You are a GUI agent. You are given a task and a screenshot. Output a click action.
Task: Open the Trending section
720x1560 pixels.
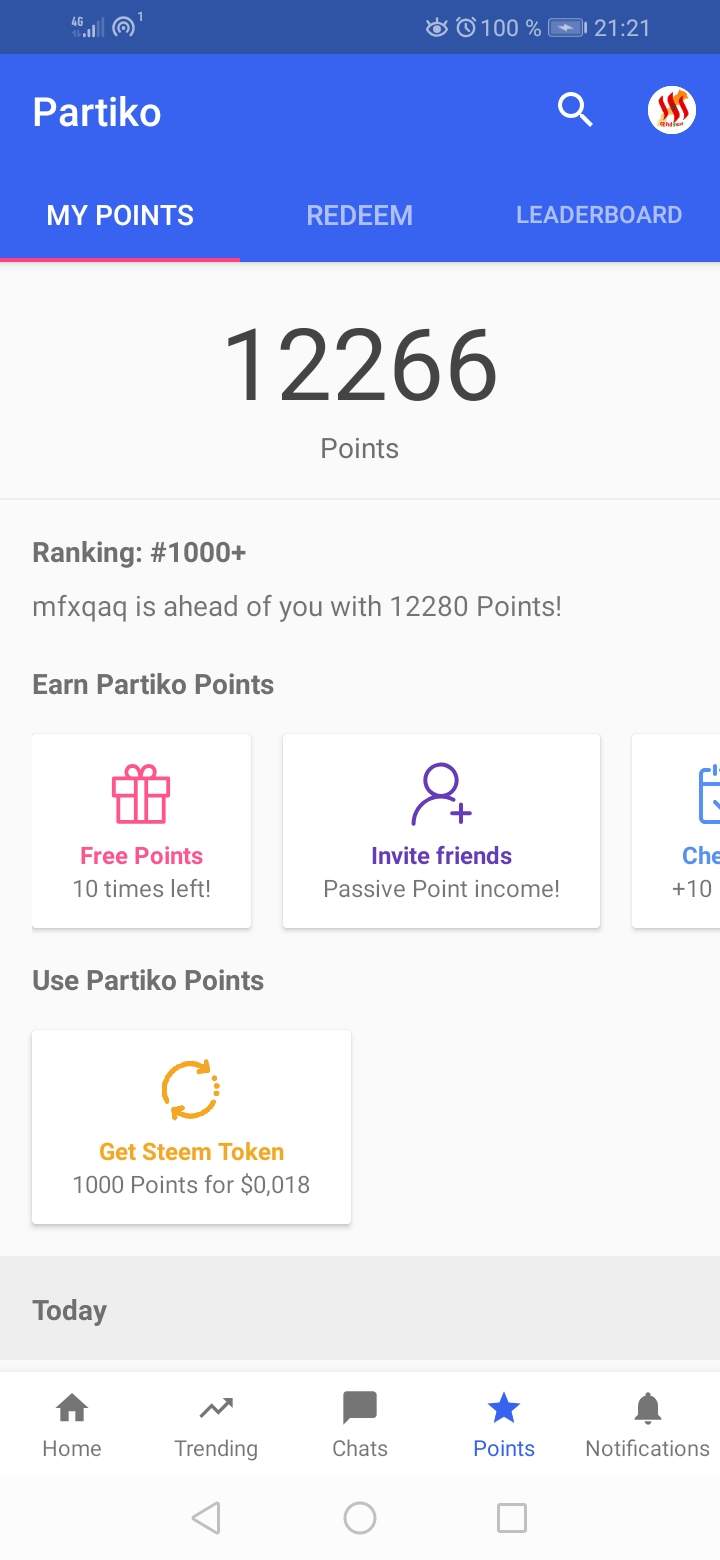click(216, 1425)
